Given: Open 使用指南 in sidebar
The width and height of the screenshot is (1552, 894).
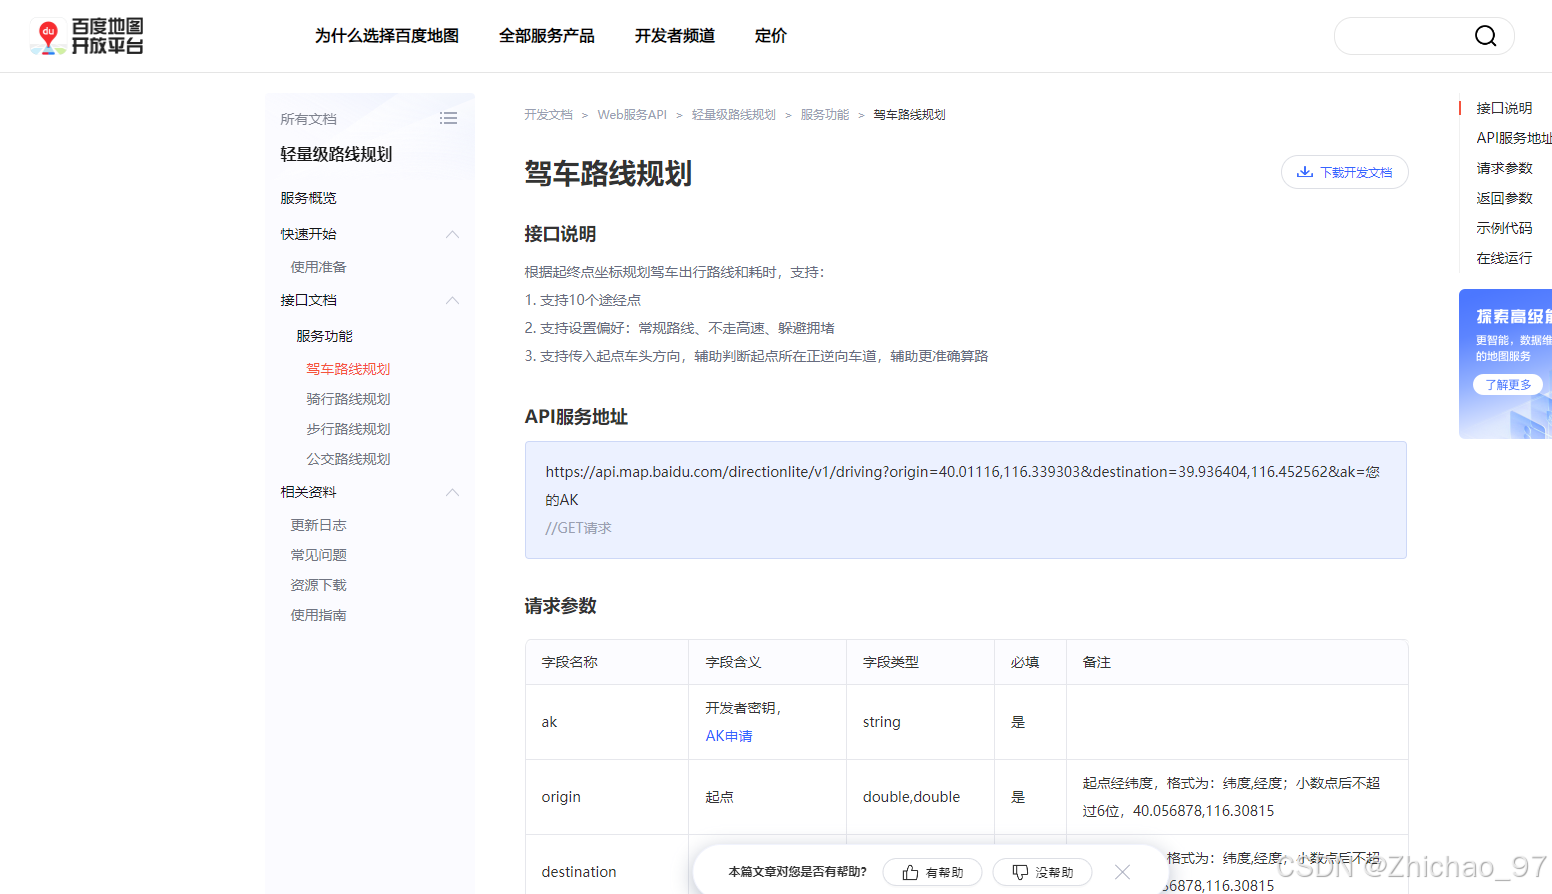Looking at the screenshot, I should (x=318, y=615).
